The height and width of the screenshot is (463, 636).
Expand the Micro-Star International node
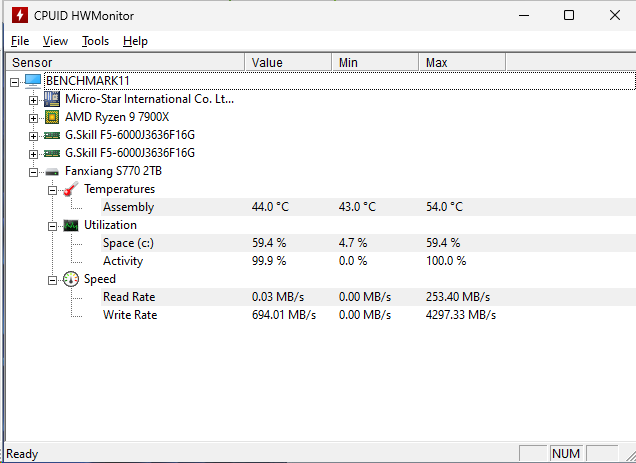(x=34, y=100)
